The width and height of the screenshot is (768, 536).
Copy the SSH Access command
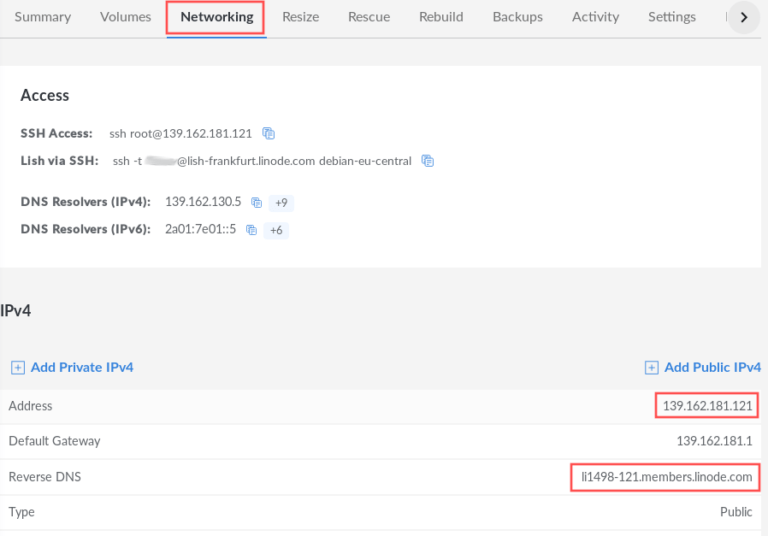[x=268, y=133]
